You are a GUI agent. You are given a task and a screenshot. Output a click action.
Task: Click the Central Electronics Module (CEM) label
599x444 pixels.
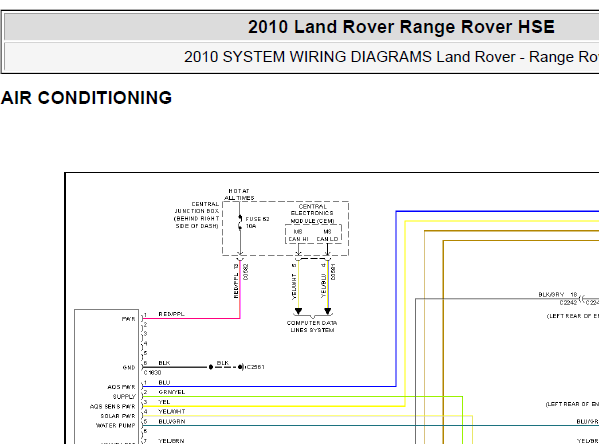point(312,214)
